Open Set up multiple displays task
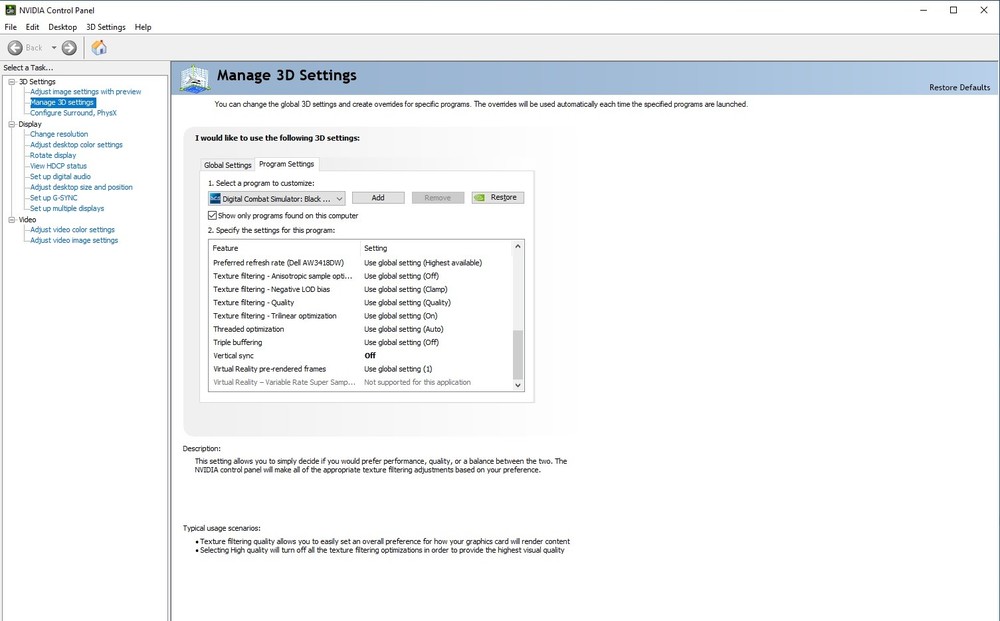Image resolution: width=1000 pixels, height=621 pixels. [67, 208]
